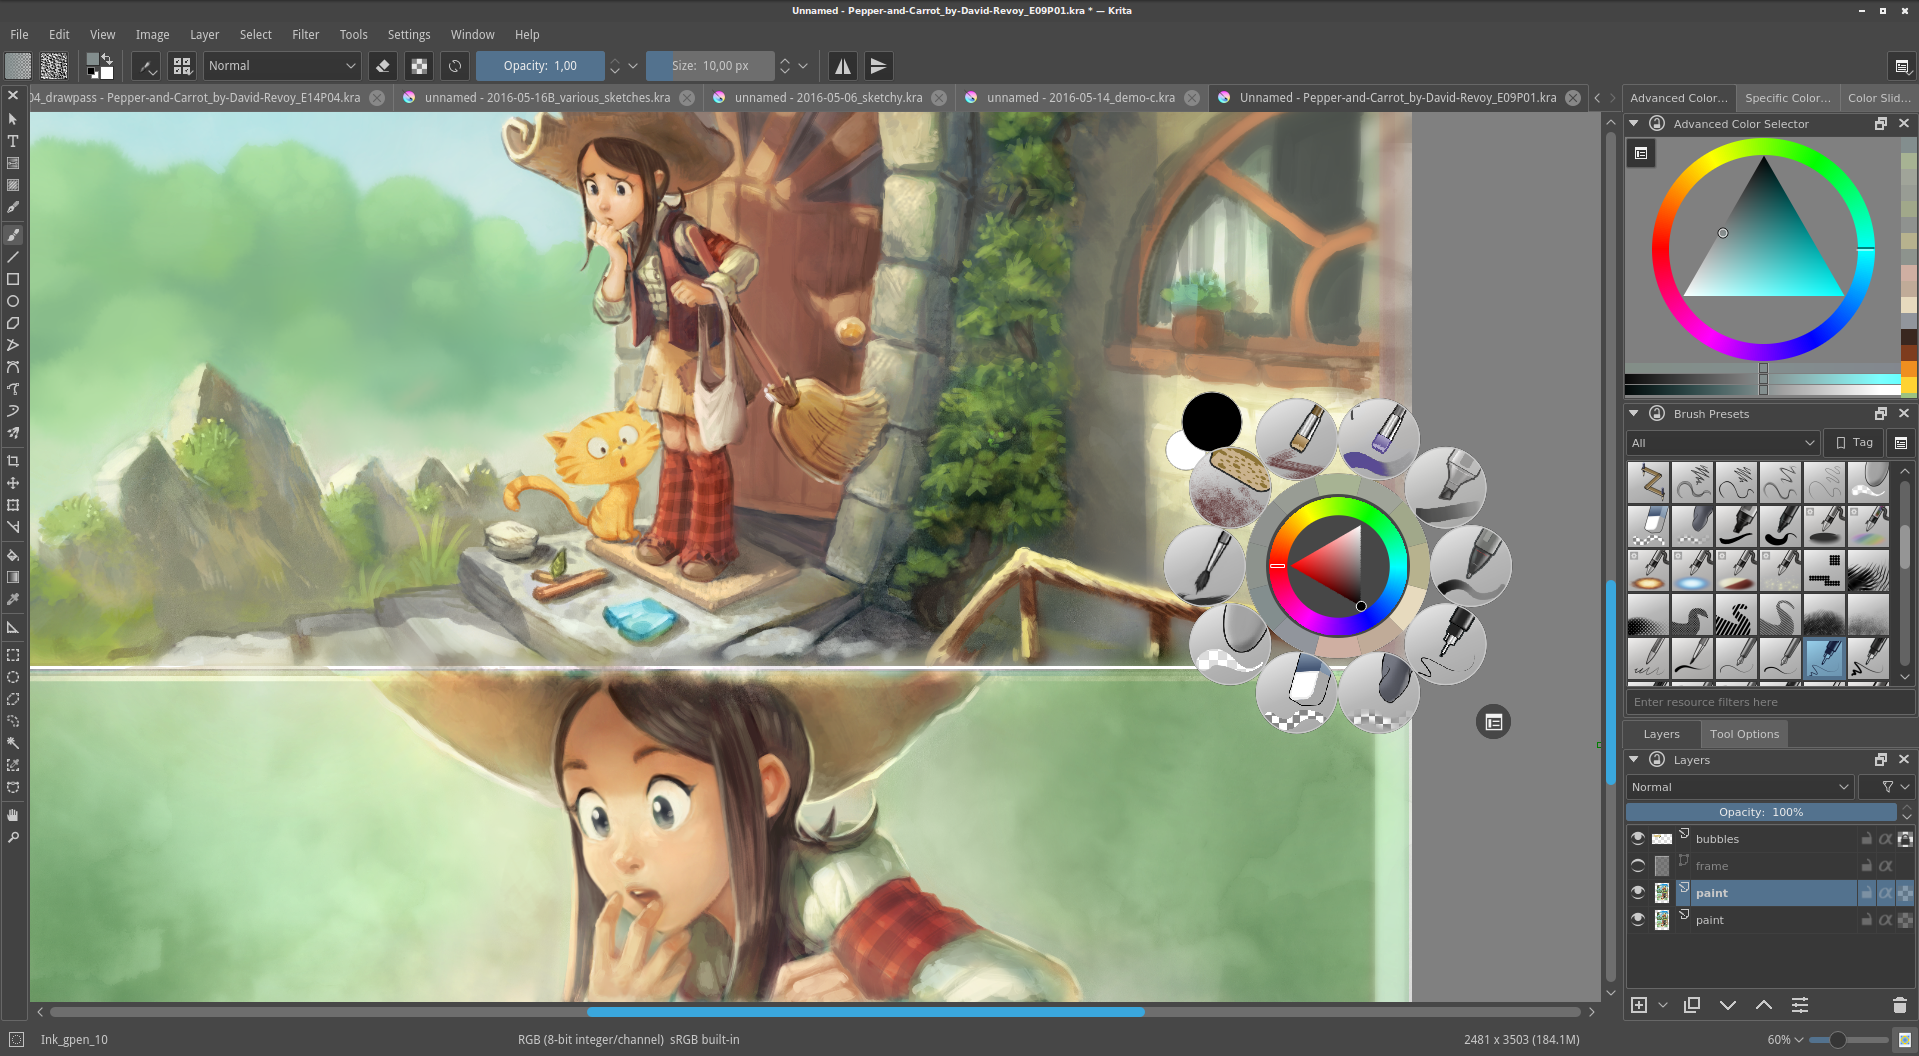
Task: Open the Filter menu
Action: 305,34
